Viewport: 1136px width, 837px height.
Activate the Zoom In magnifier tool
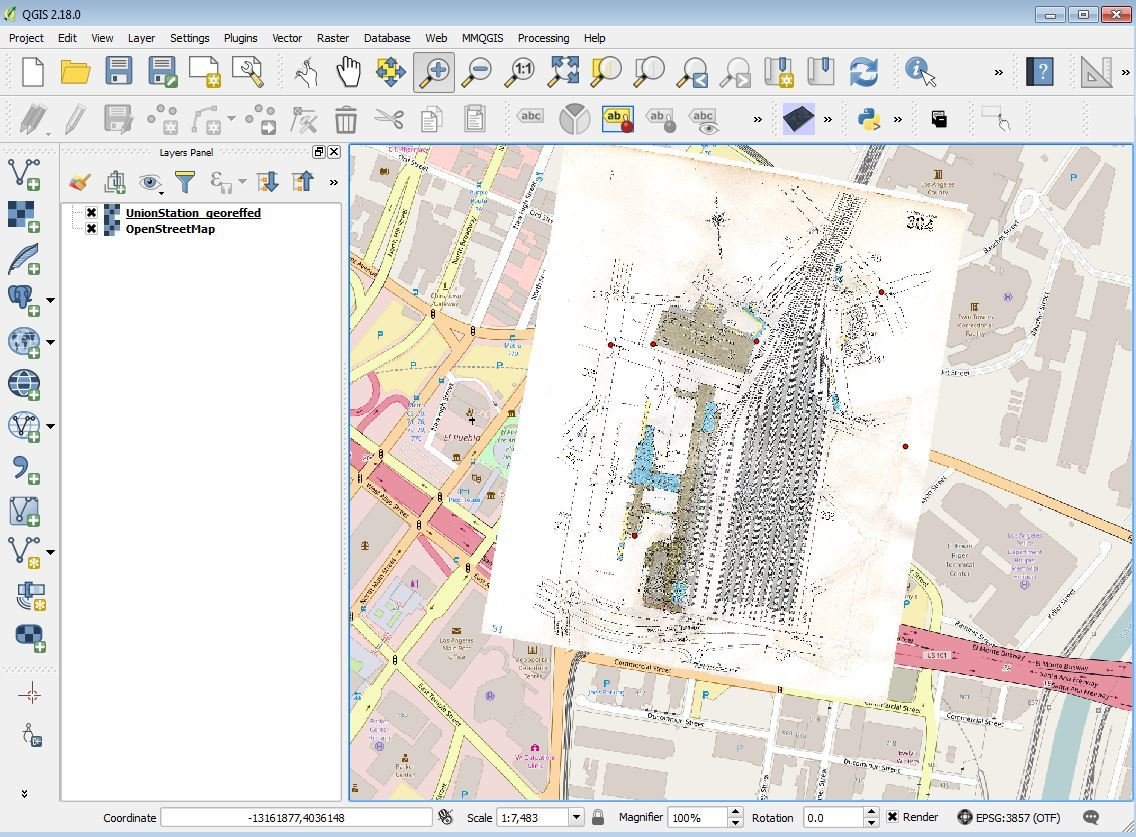coord(434,72)
